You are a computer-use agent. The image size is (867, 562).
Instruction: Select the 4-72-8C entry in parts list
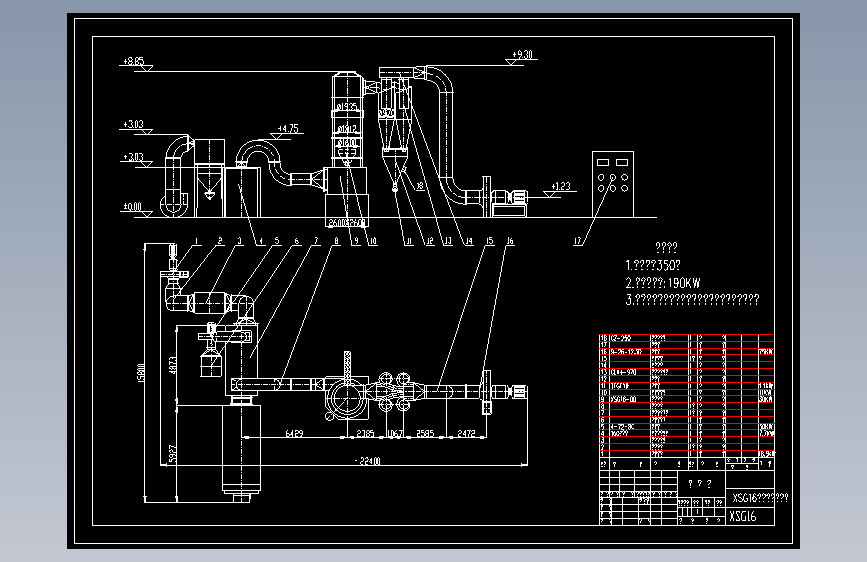pos(621,426)
